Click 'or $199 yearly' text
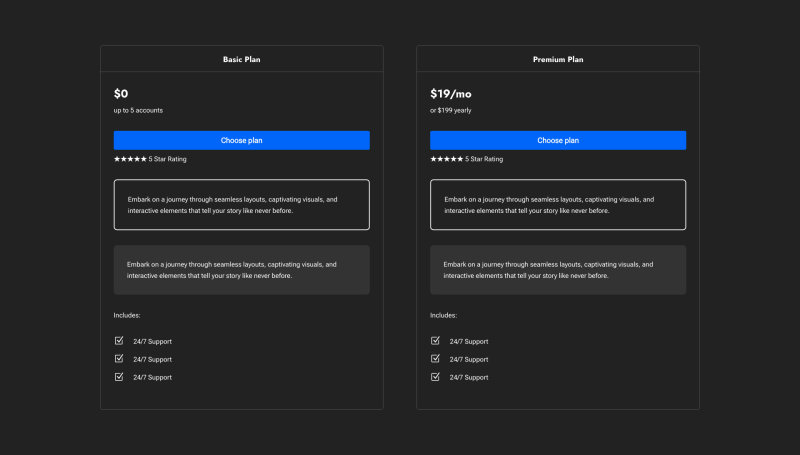The width and height of the screenshot is (800, 455). click(451, 110)
